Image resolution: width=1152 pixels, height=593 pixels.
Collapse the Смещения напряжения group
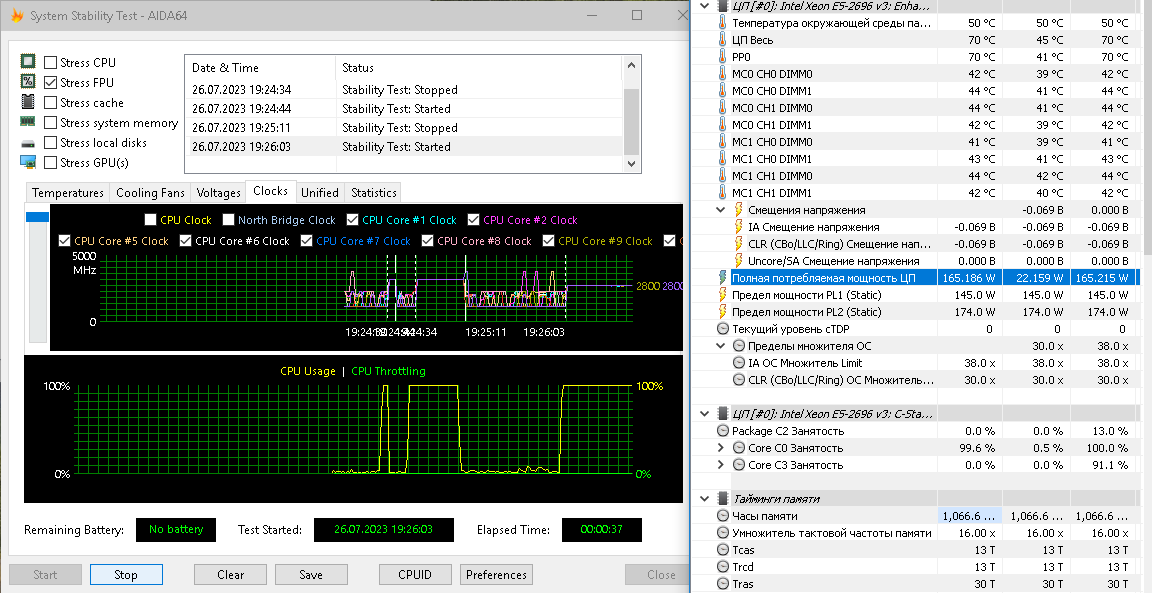[722, 210]
